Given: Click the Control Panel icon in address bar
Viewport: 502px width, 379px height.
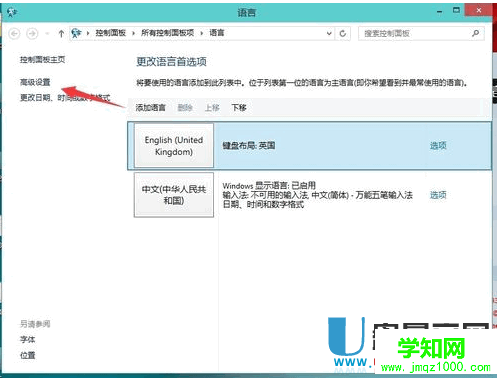Looking at the screenshot, I should coord(76,33).
